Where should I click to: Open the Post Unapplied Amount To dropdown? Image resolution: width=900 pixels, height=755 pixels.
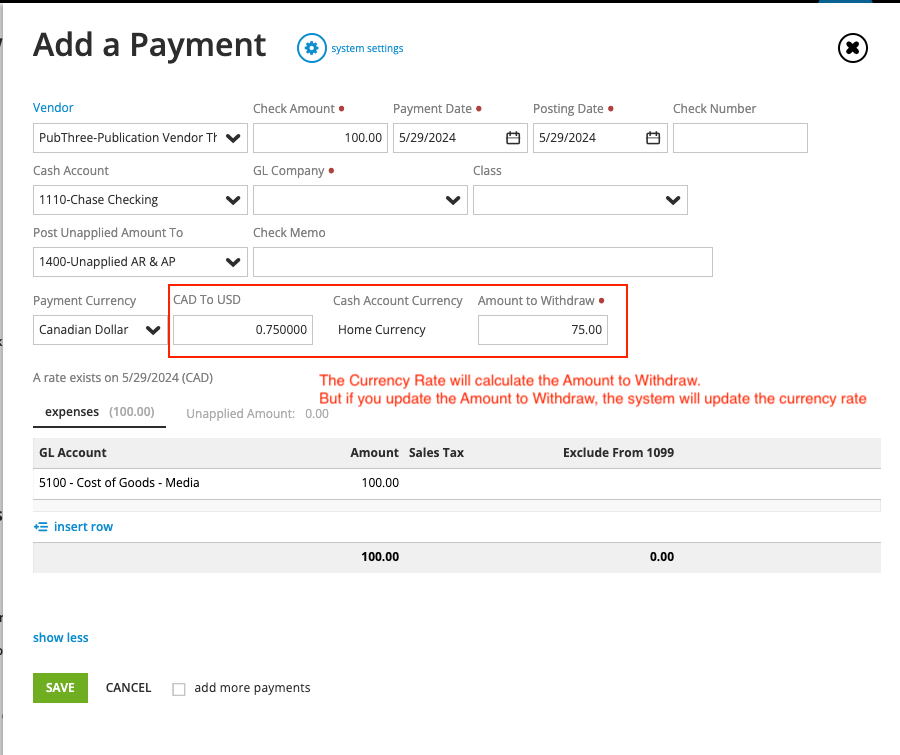233,261
